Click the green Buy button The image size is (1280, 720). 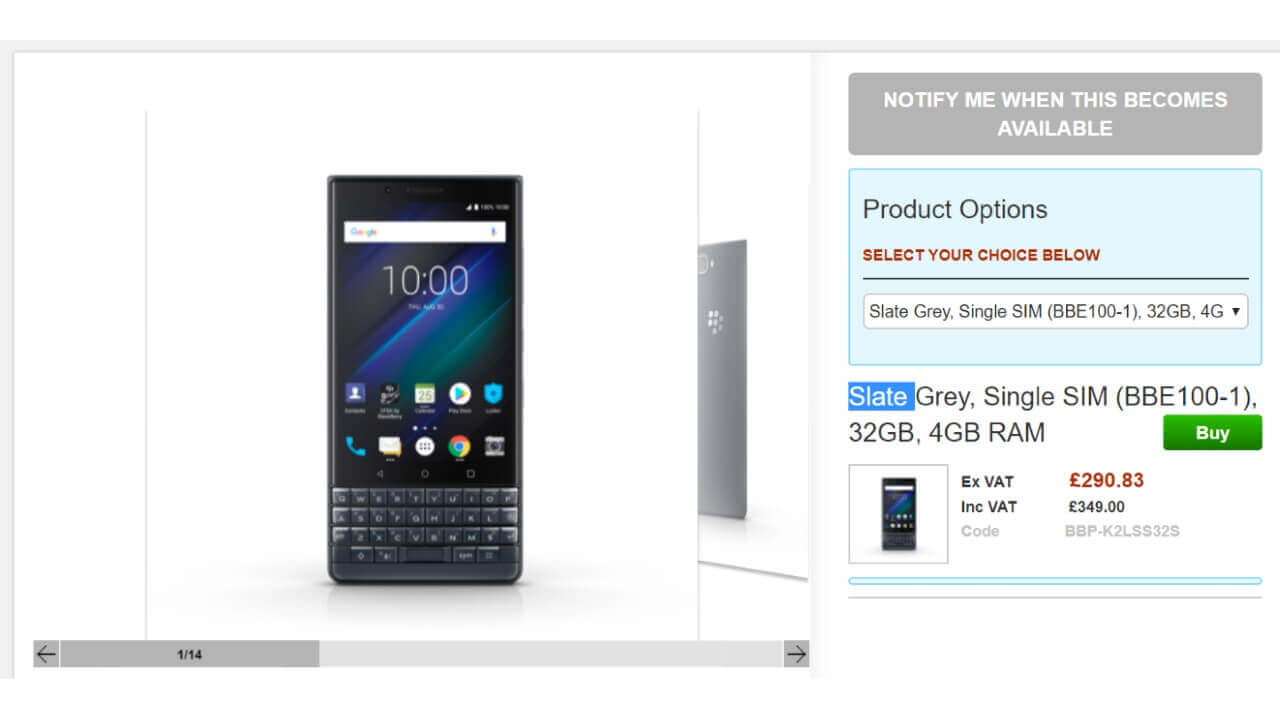tap(1212, 433)
